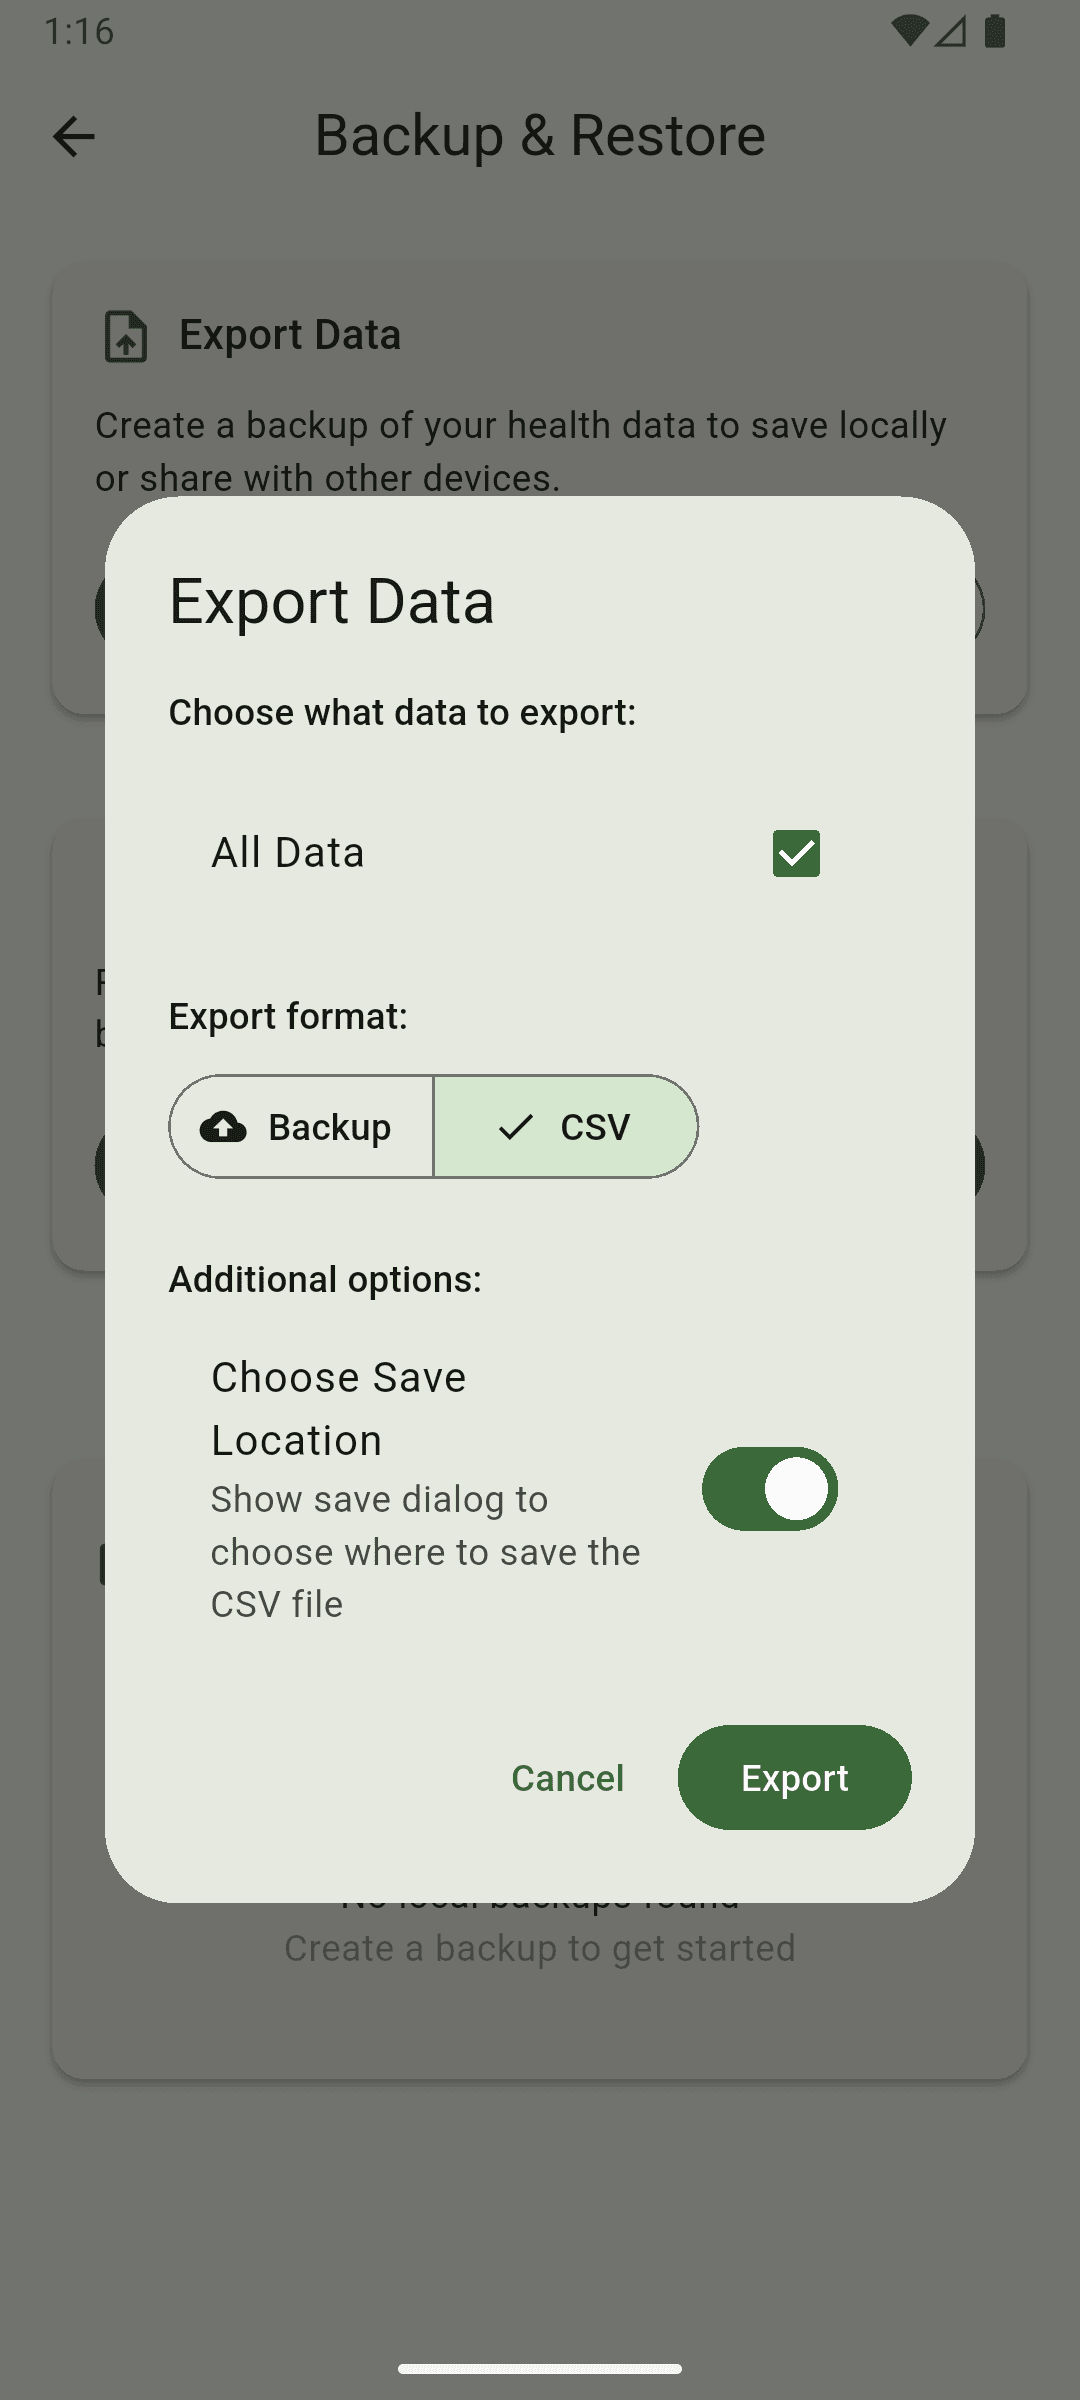This screenshot has width=1080, height=2400.
Task: Click the Choose Save Location title text
Action: click(x=339, y=1409)
